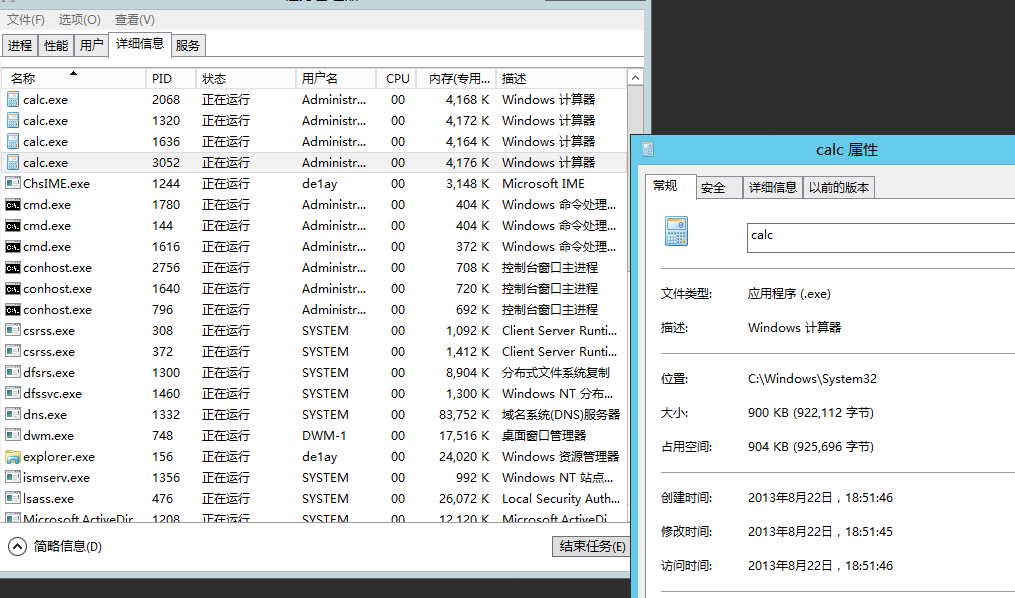Click calc.exe icon for PID 2068

(12, 99)
